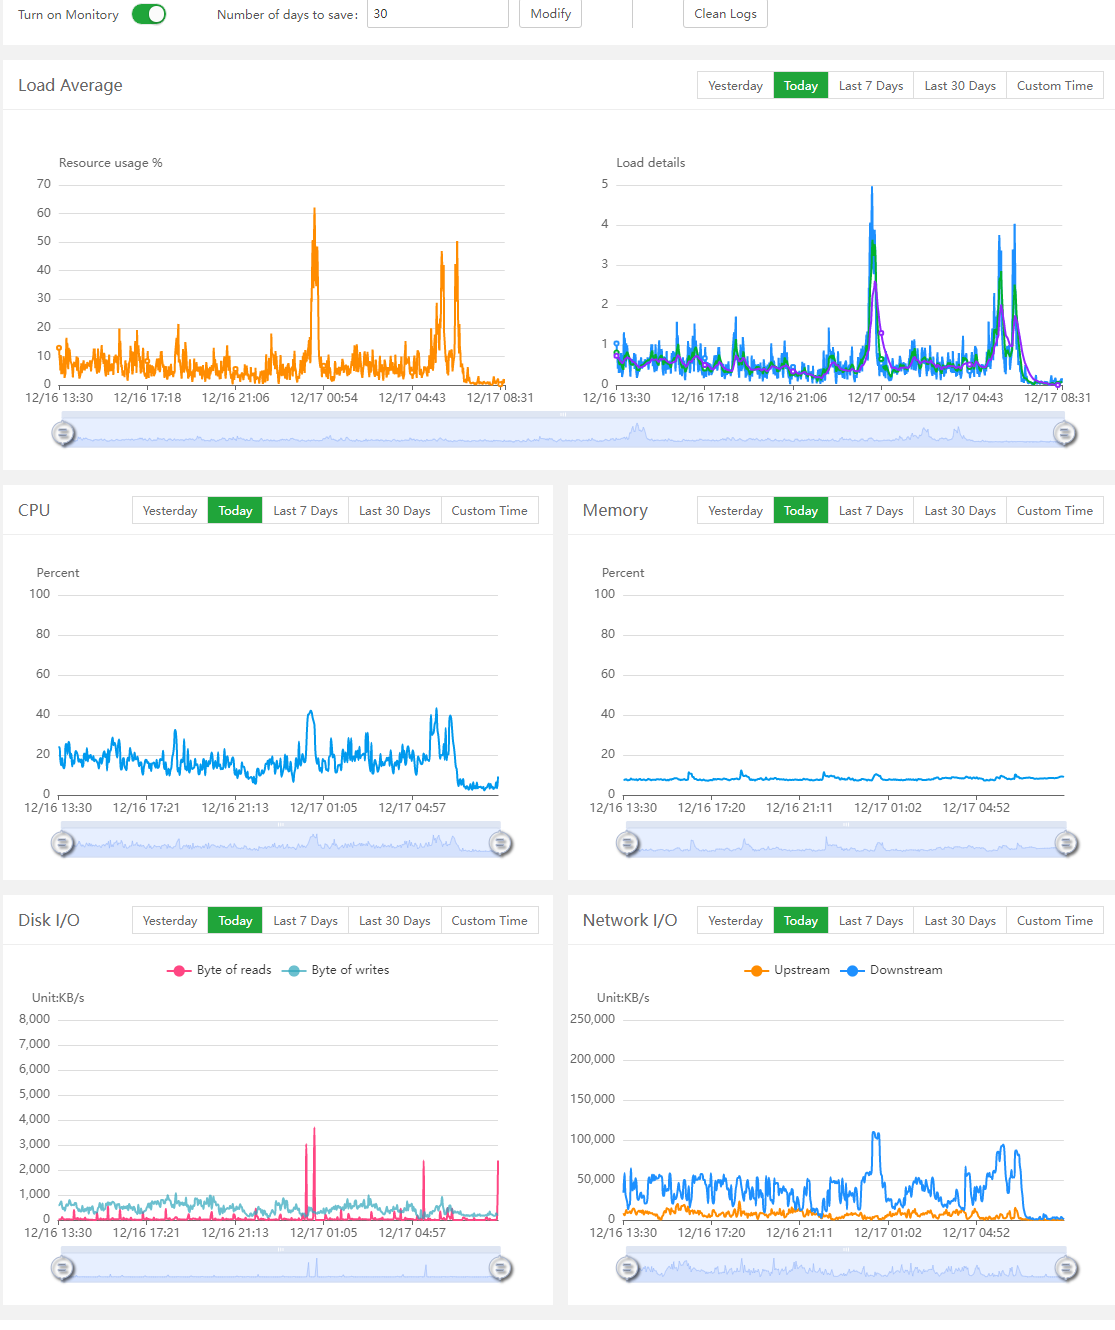This screenshot has width=1115, height=1330.
Task: Click Load Average zoom slider right handle
Action: (x=1065, y=433)
